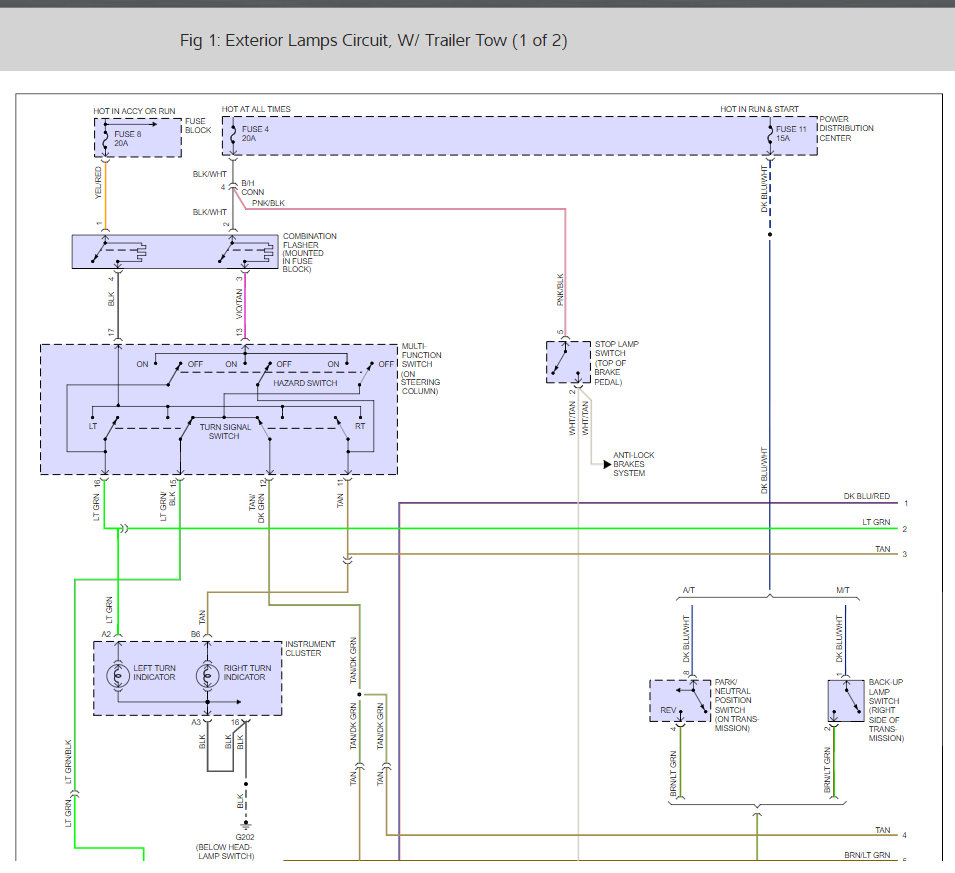Click the VIO/TAN wire label
Image resolution: width=955 pixels, height=873 pixels.
point(239,303)
